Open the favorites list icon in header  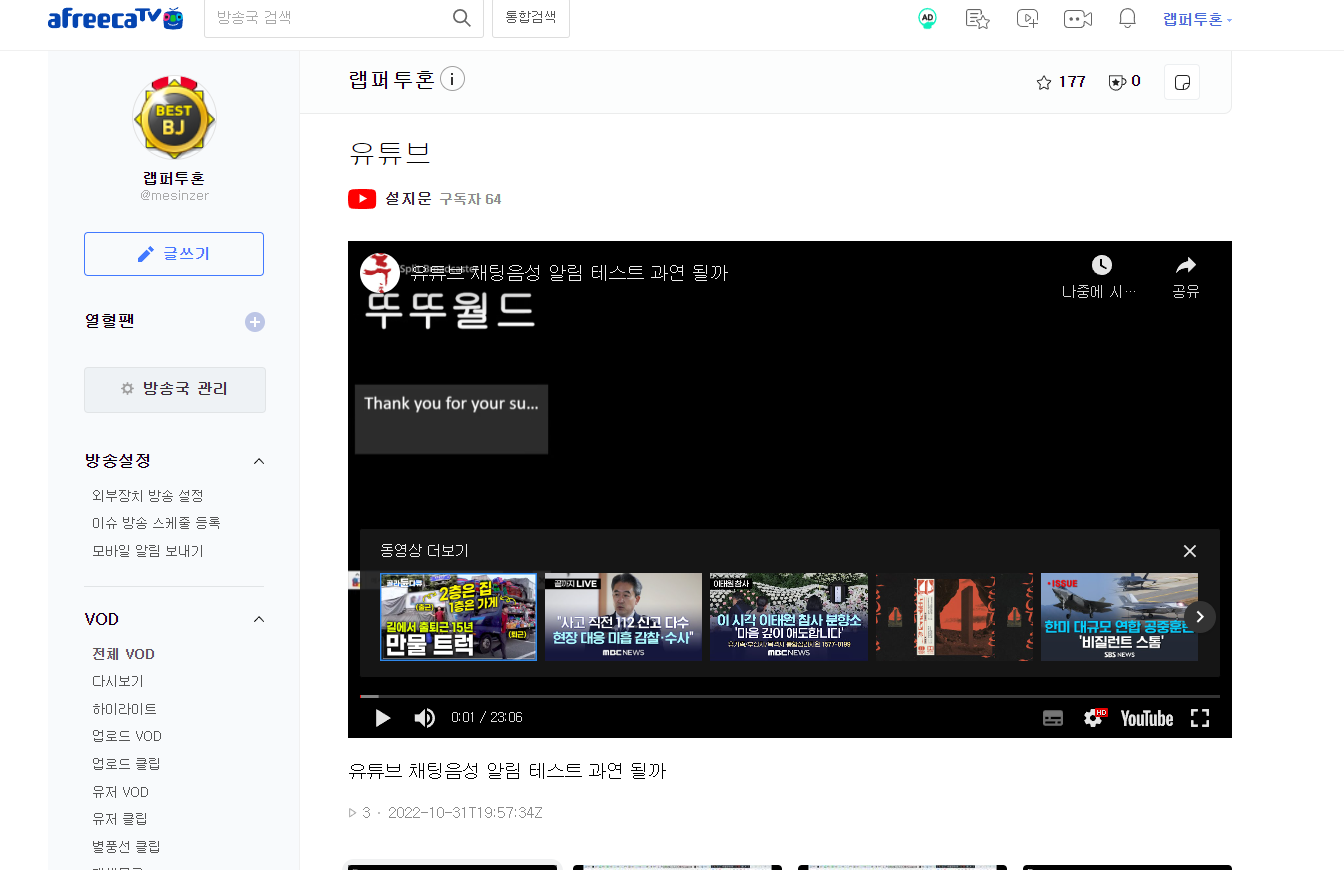(977, 18)
